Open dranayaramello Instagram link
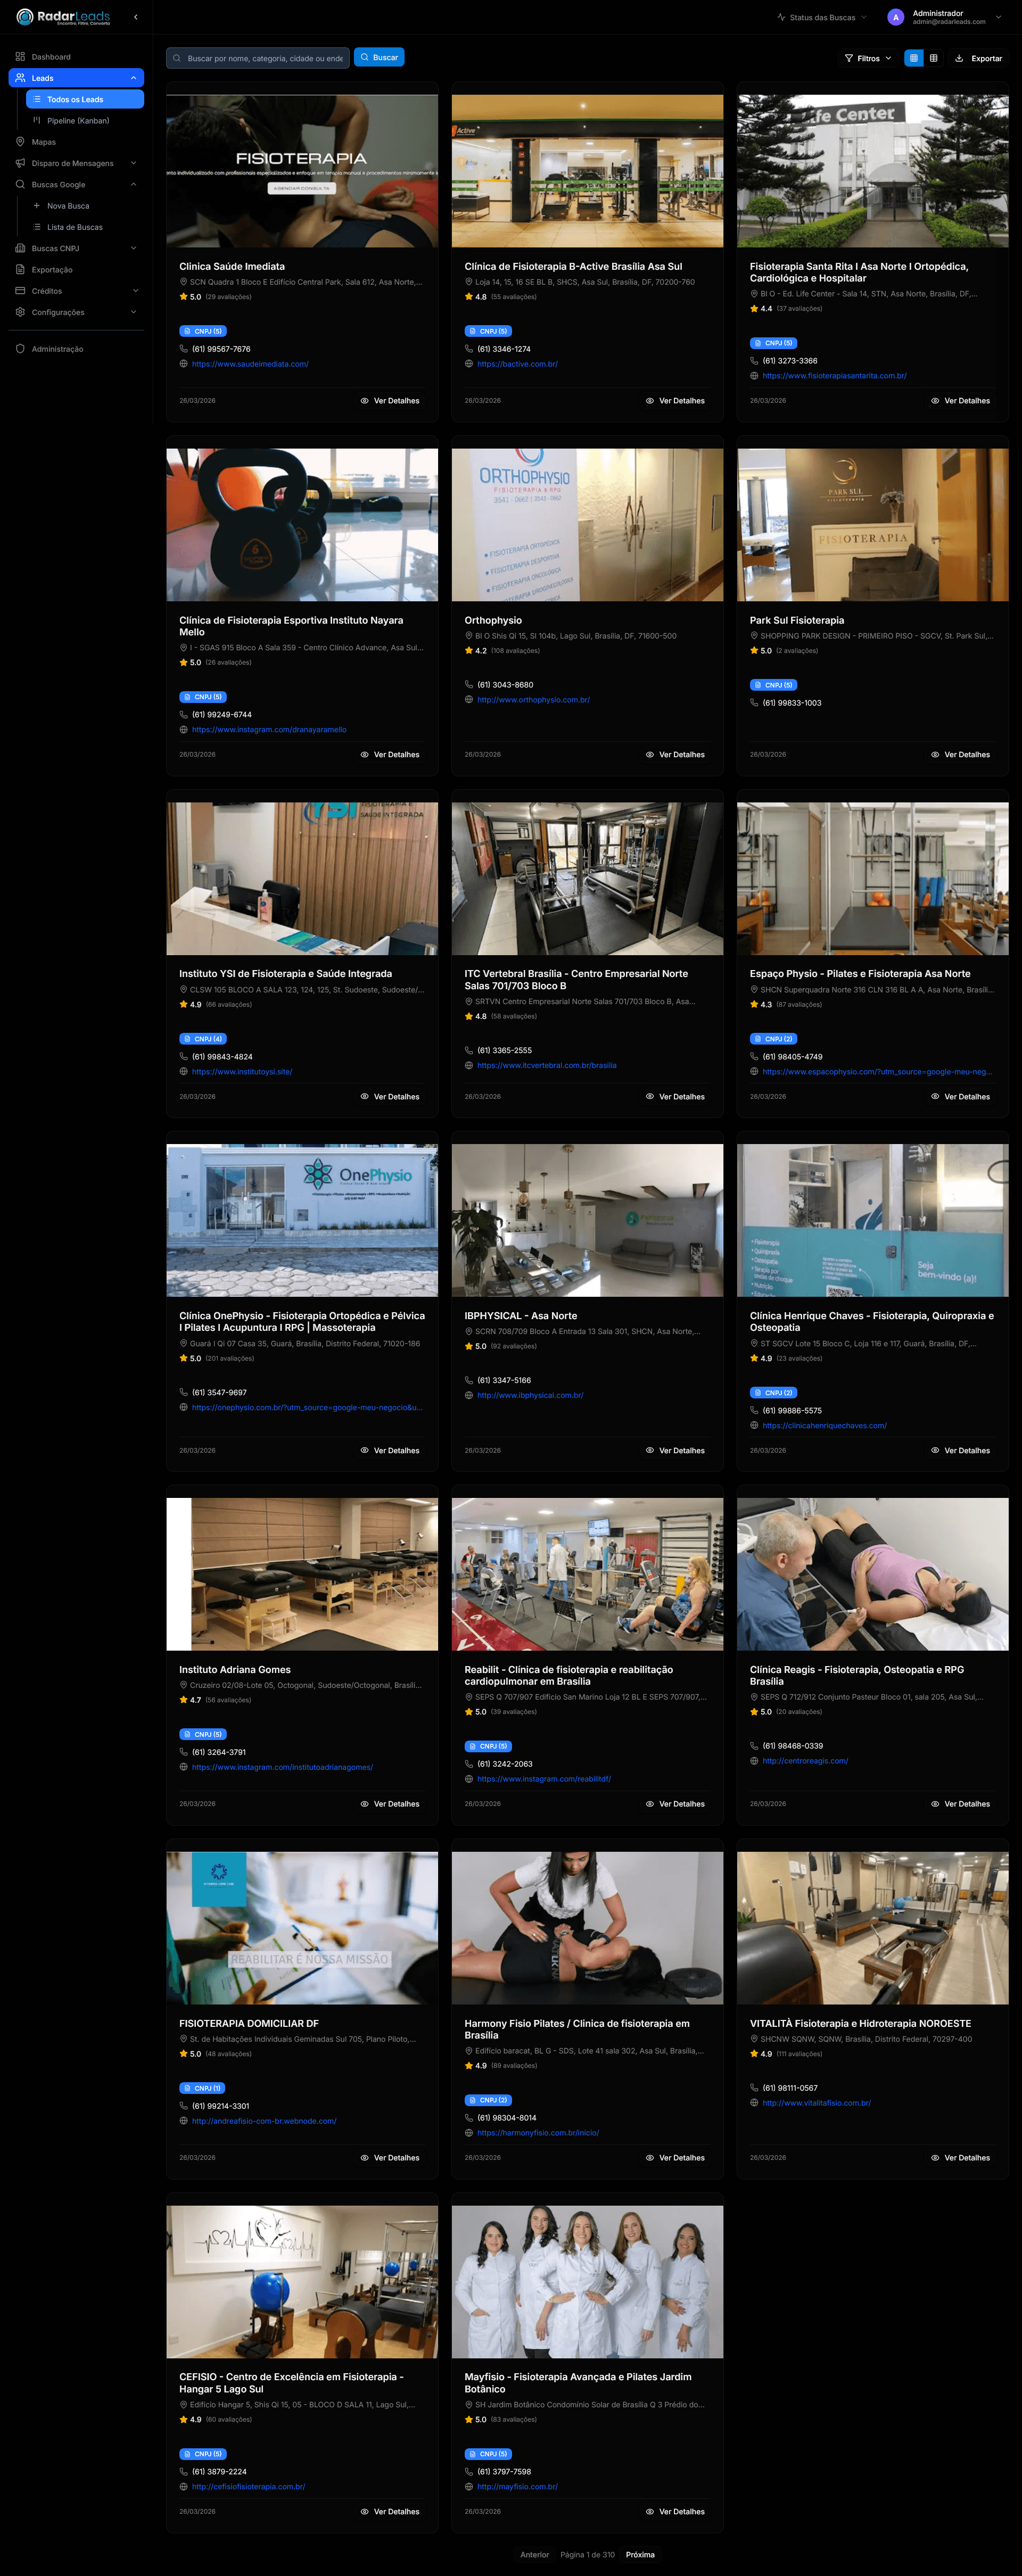Viewport: 1022px width, 2576px height. [269, 730]
